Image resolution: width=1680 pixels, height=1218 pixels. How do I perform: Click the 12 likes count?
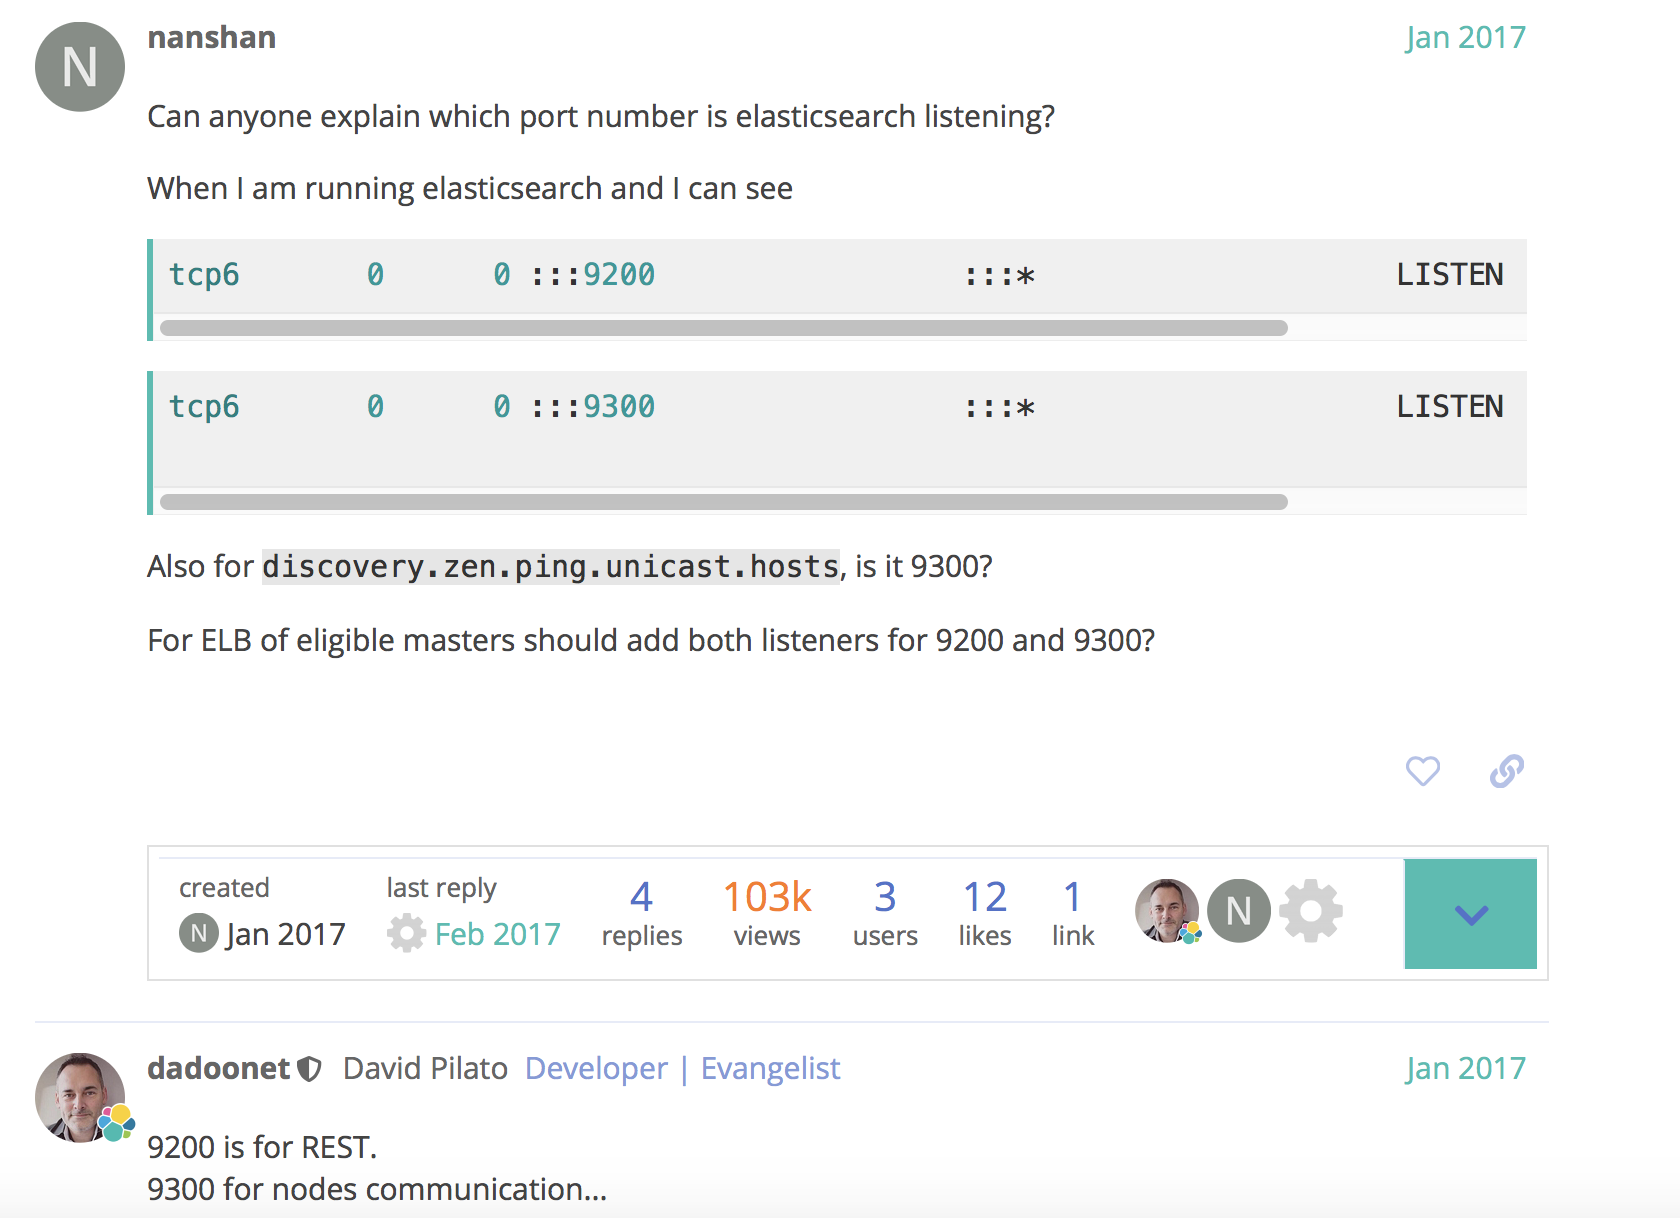click(x=984, y=912)
